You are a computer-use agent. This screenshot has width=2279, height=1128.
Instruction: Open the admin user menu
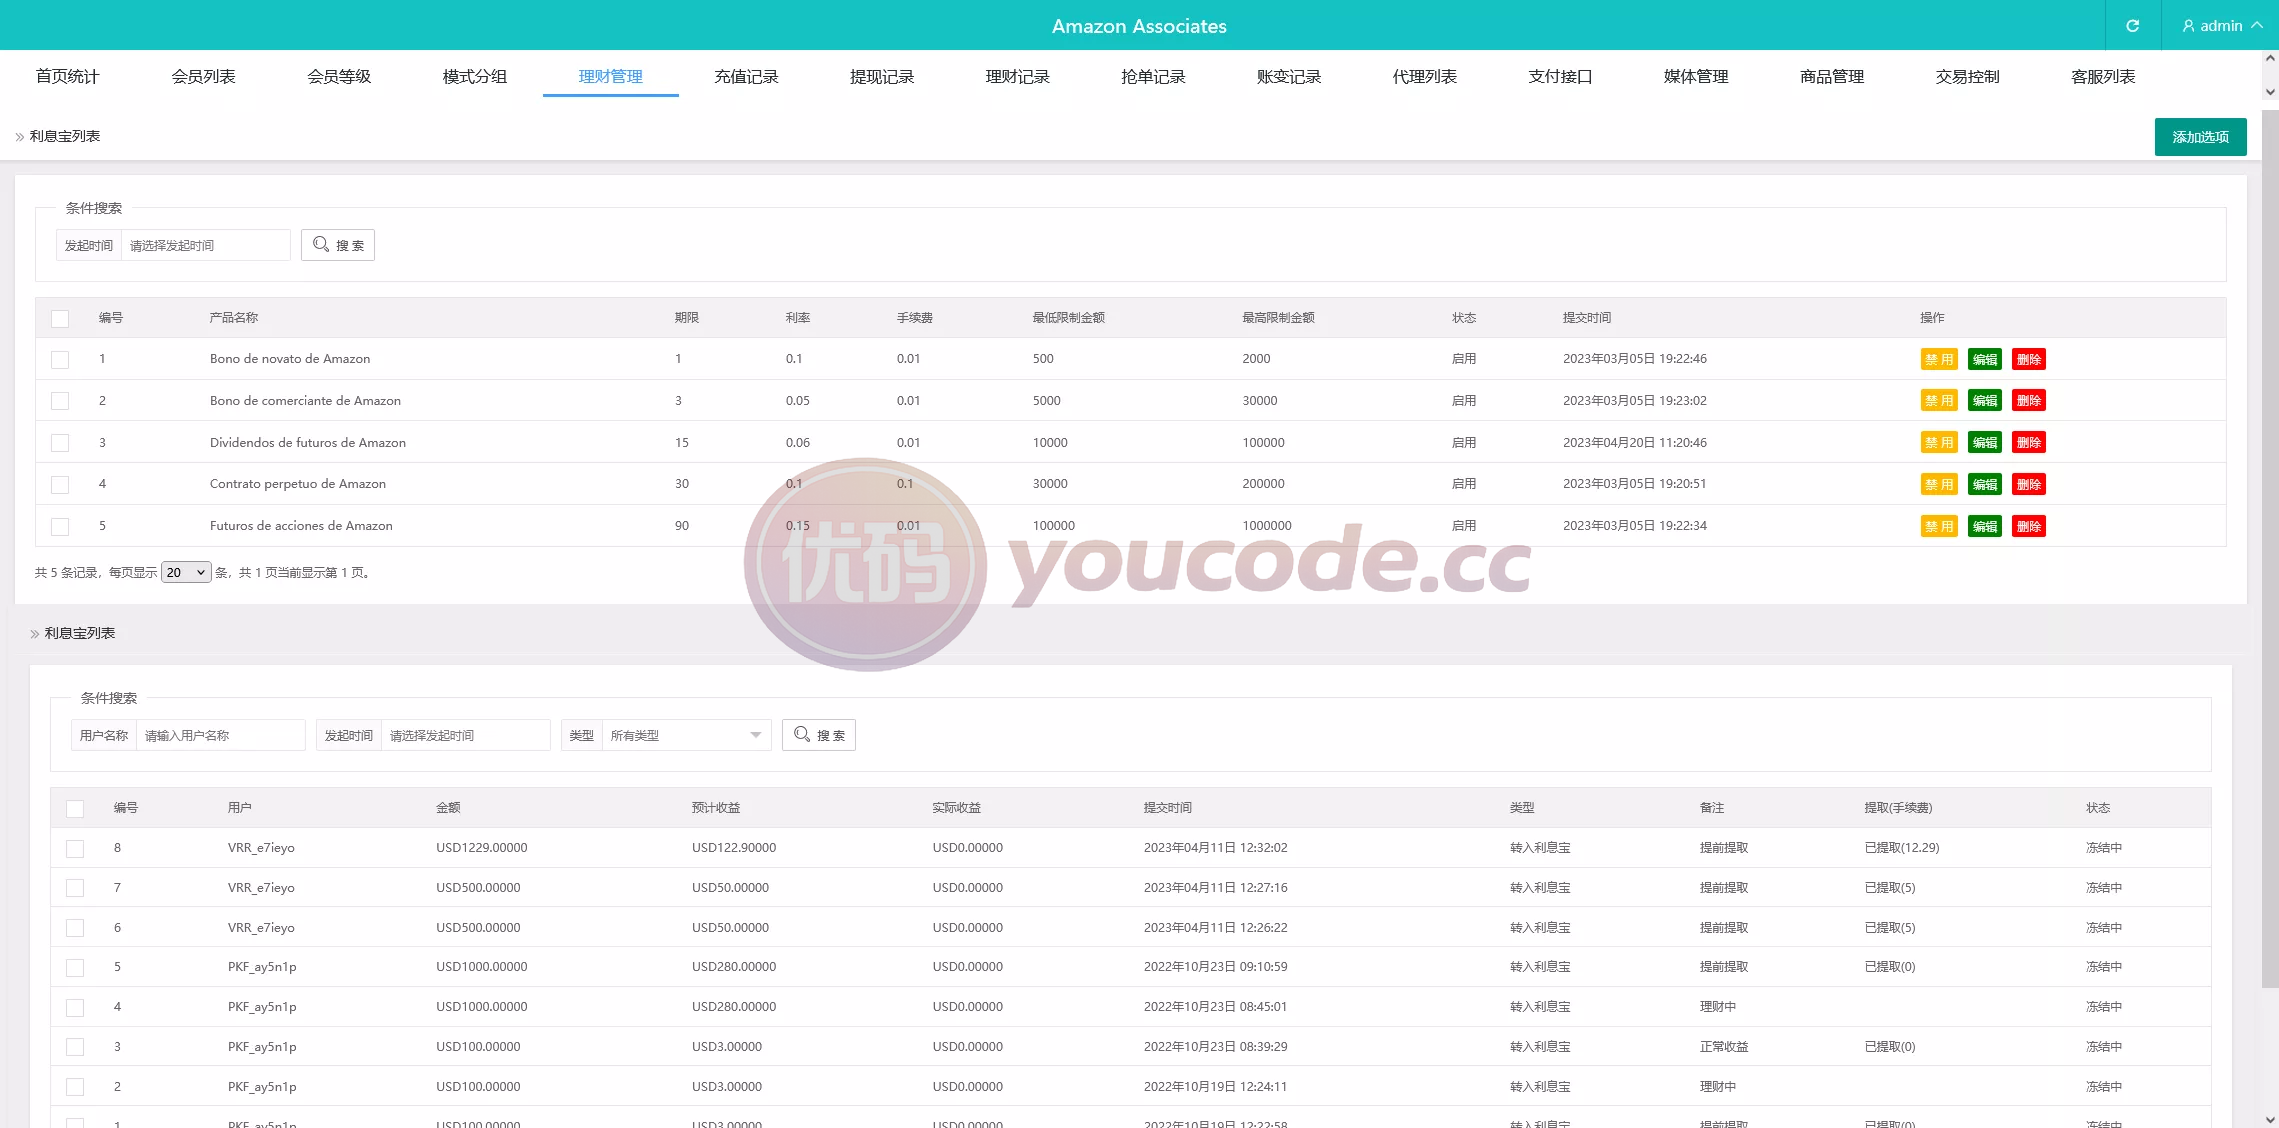pos(2221,25)
